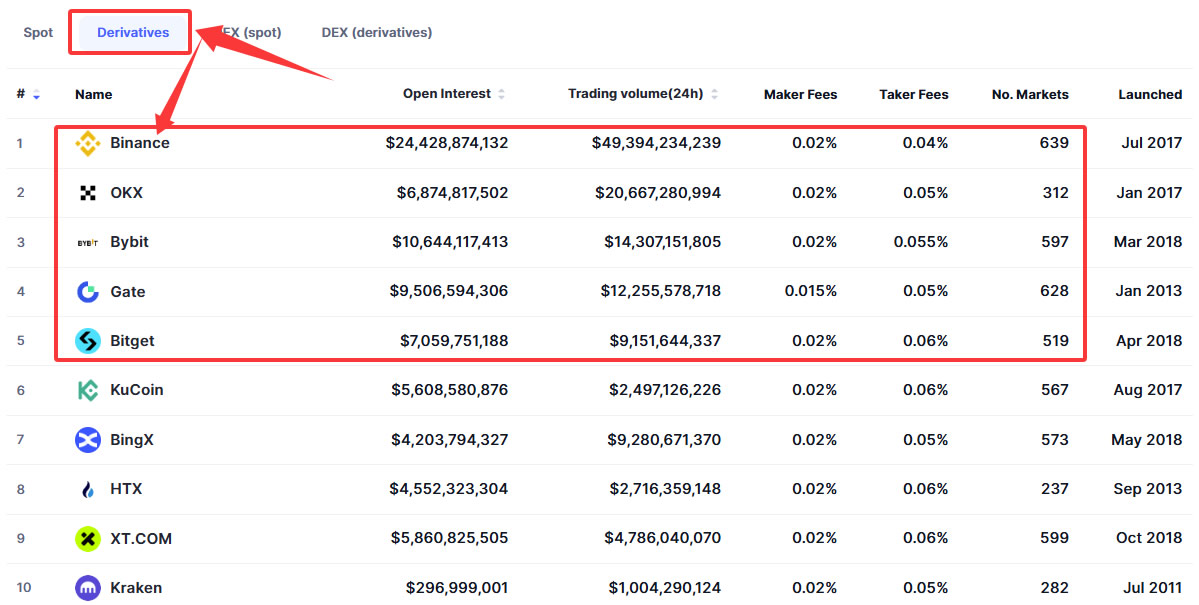Click the Gate logo icon
Viewport: 1199px width, 605px height.
88,292
